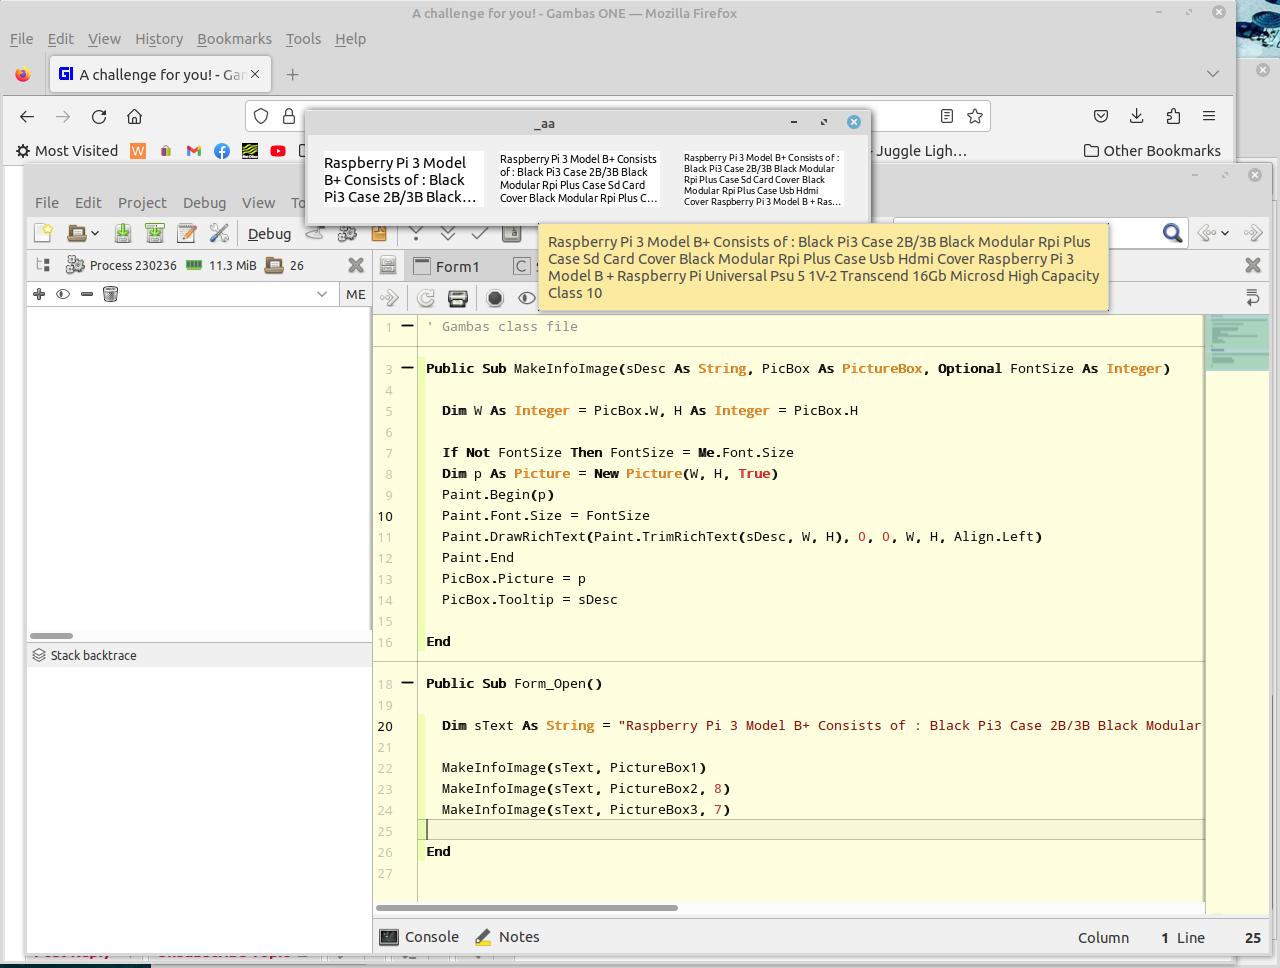1280x968 pixels.
Task: Open the Gambas project properties (wrench) icon
Action: (x=219, y=233)
